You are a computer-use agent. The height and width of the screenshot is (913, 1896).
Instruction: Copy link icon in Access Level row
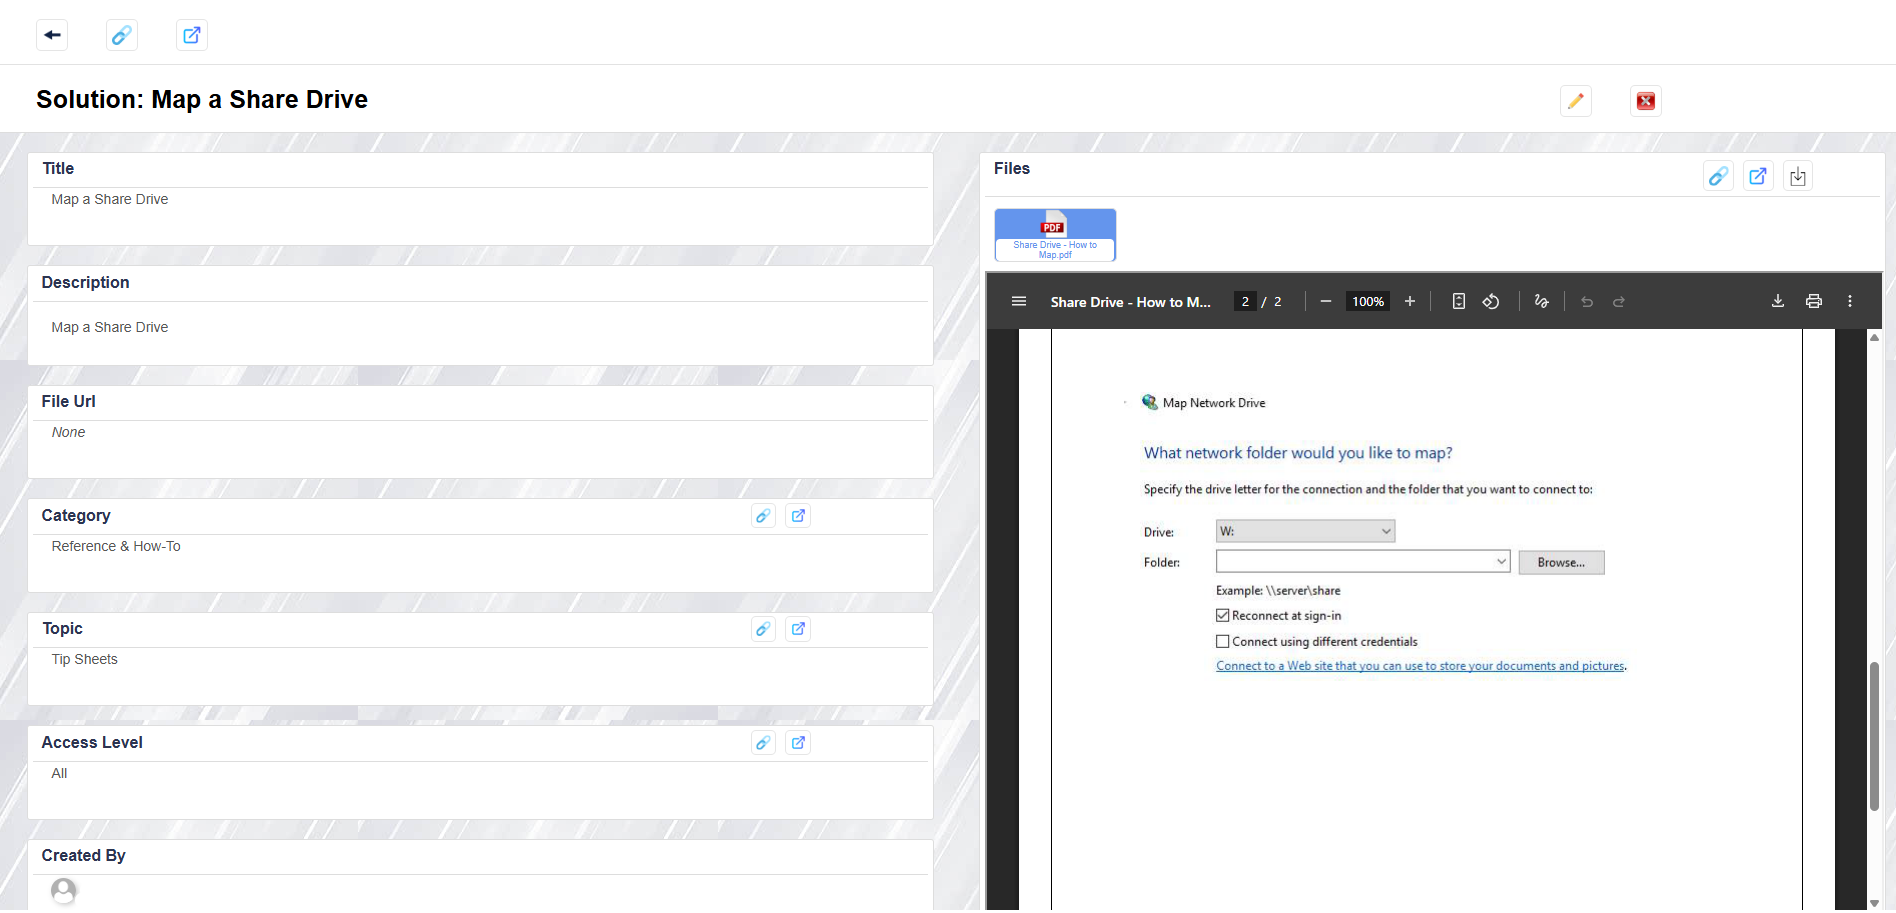[x=763, y=743]
